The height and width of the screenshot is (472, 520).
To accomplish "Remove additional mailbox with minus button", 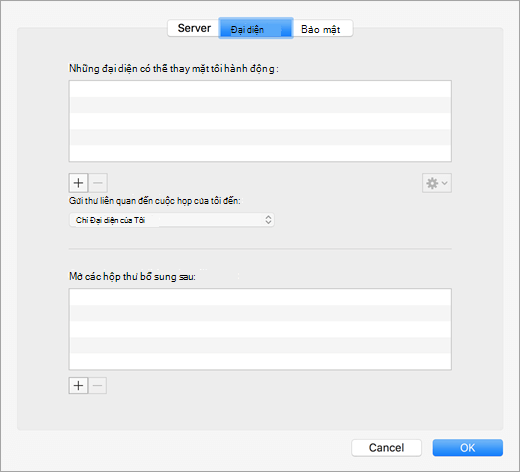I will point(97,386).
